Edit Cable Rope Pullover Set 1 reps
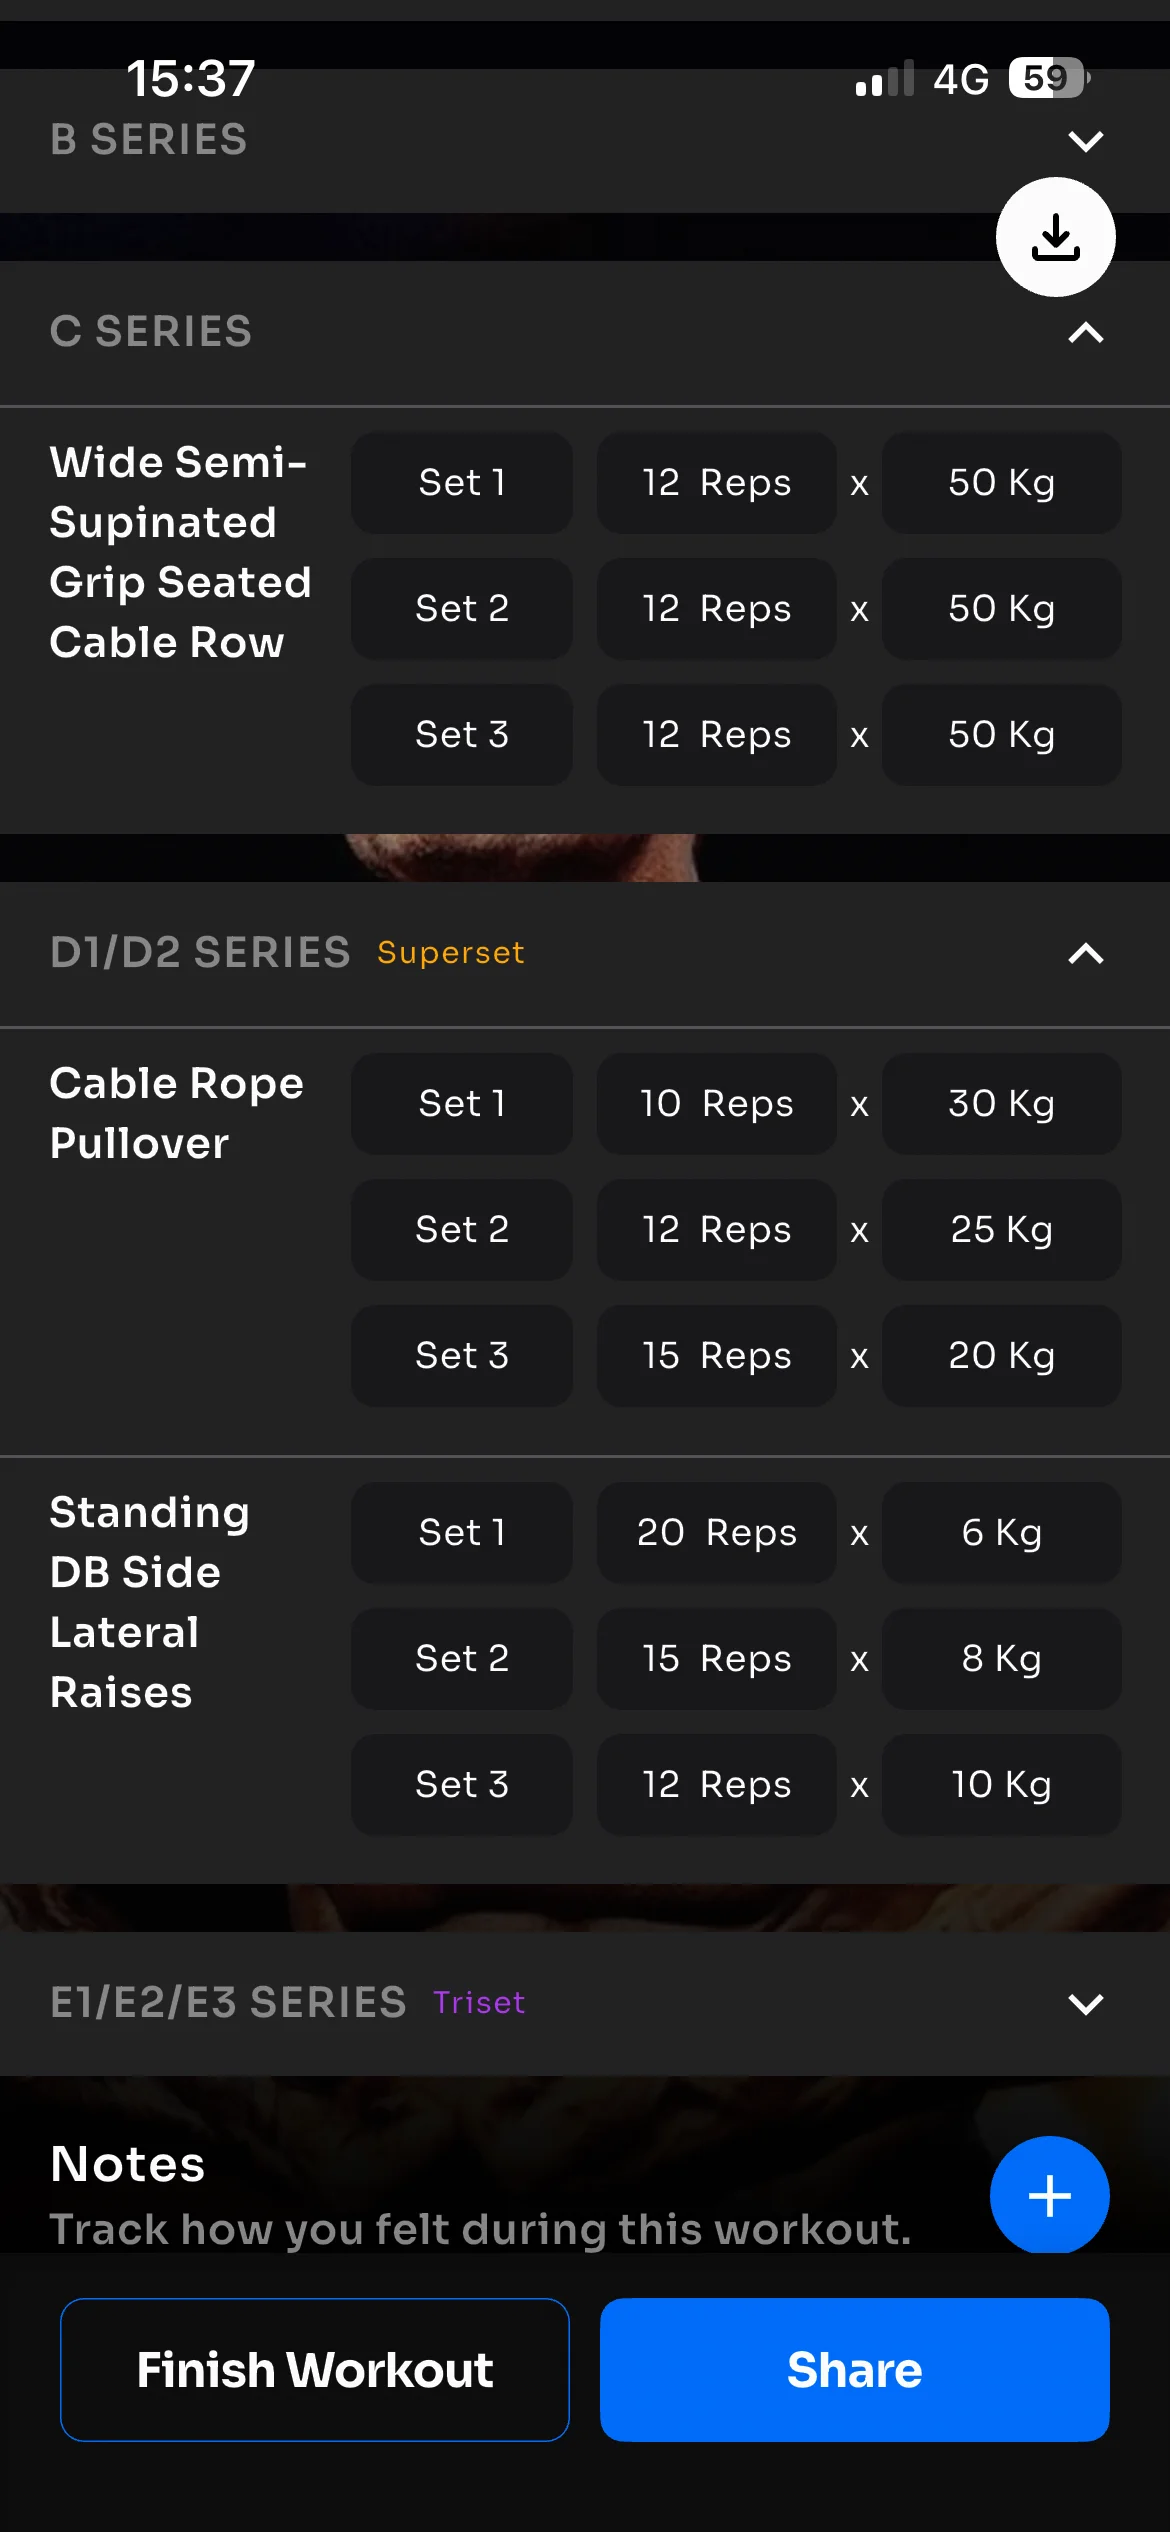This screenshot has height=2532, width=1170. (716, 1104)
